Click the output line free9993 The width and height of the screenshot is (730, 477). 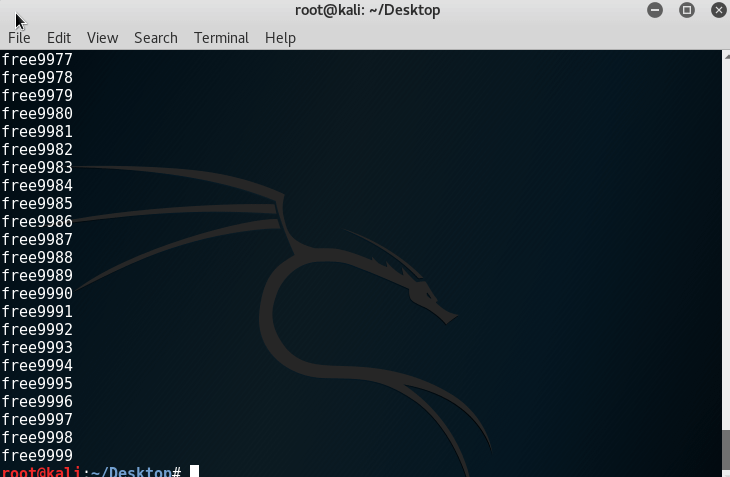(37, 347)
